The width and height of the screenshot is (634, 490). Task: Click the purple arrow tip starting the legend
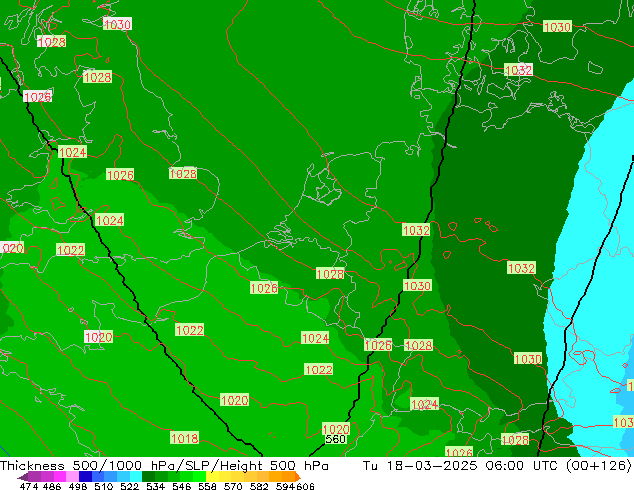(23, 477)
